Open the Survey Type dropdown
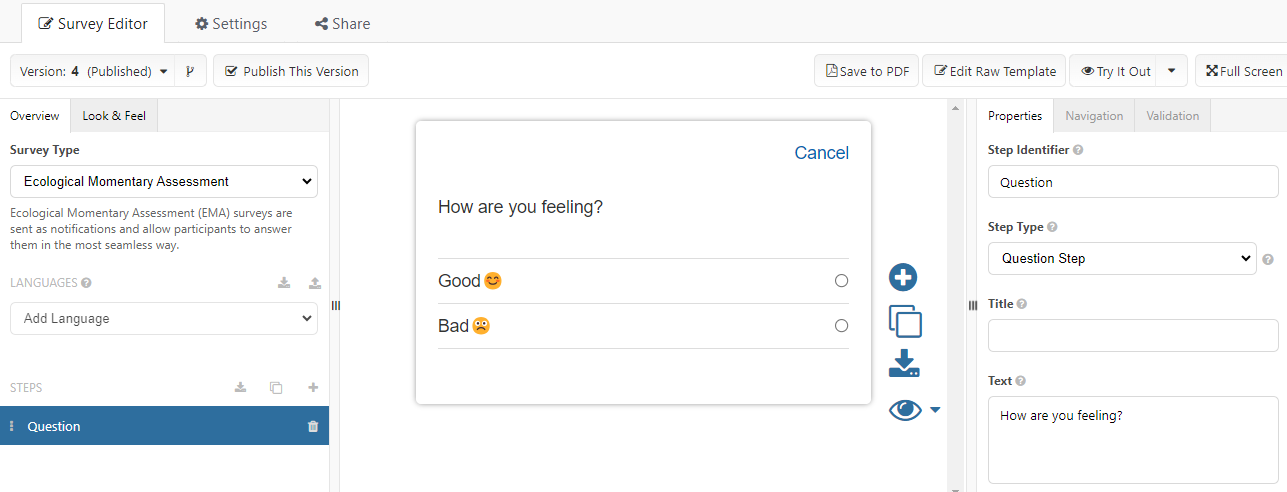The height and width of the screenshot is (492, 1287). point(164,182)
